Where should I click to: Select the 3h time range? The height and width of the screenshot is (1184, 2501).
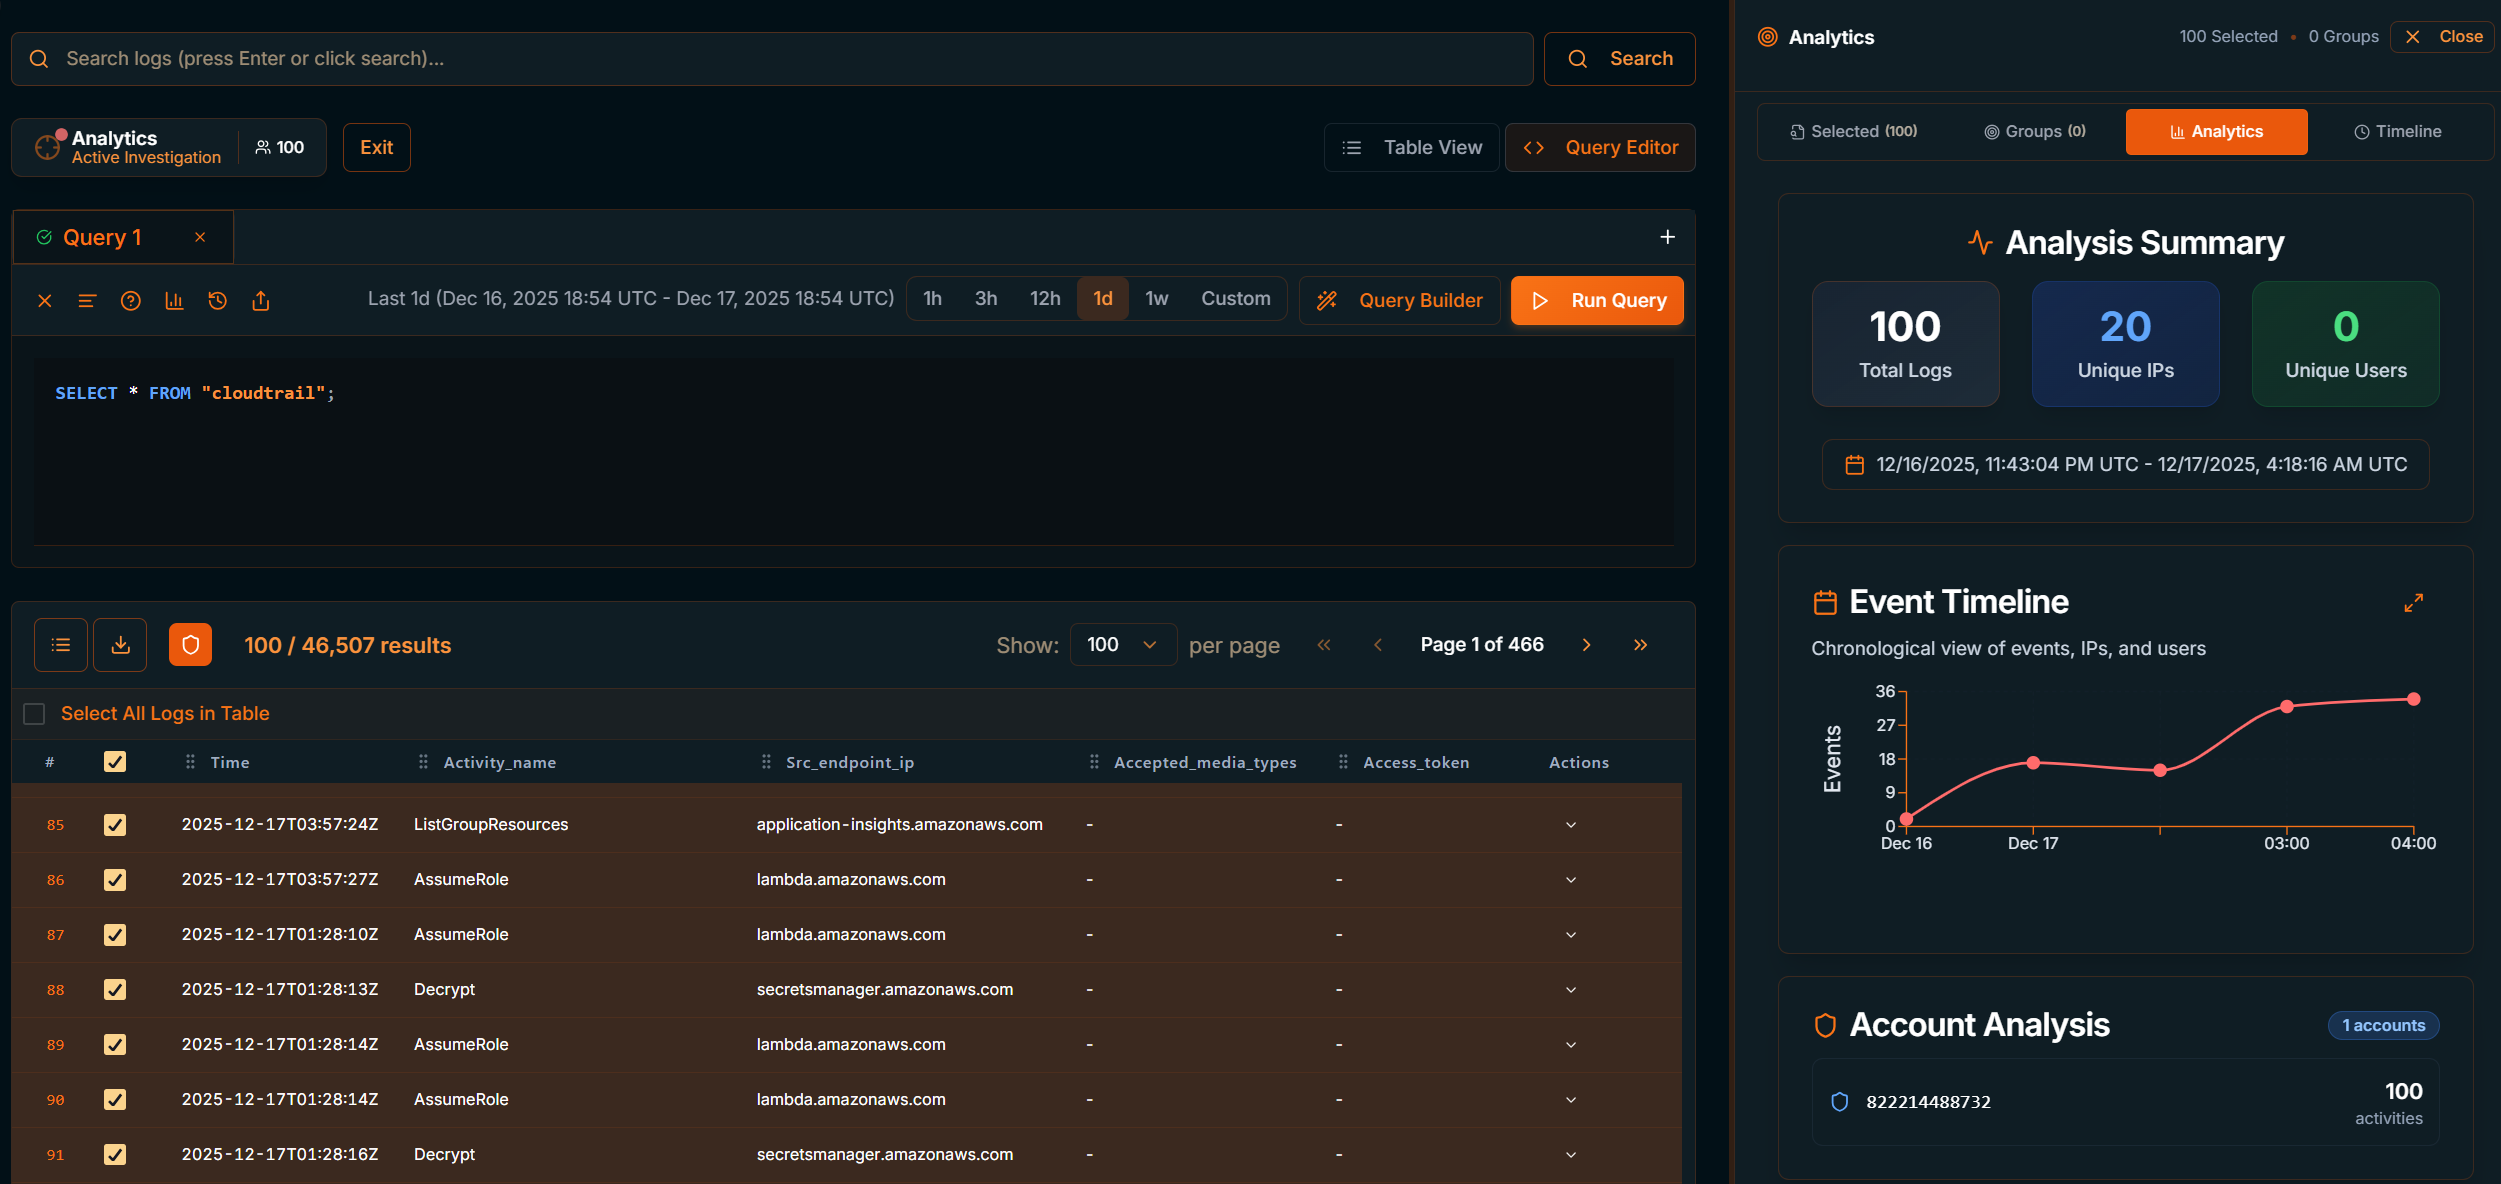click(986, 299)
